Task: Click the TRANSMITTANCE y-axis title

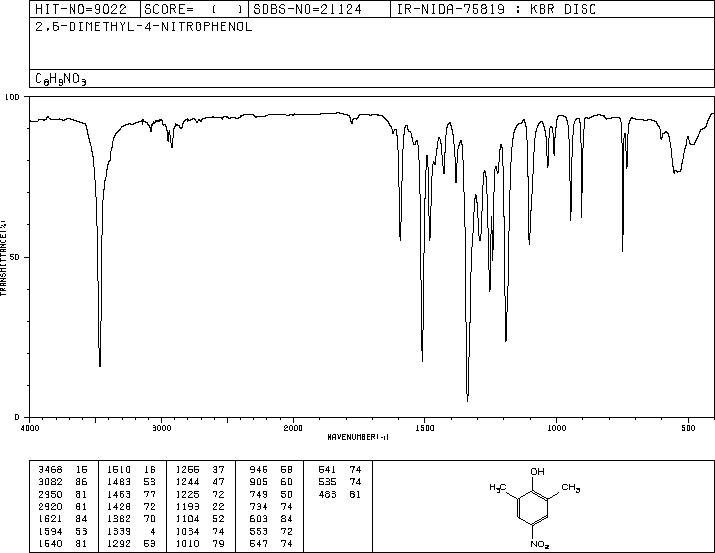Action: (x=3, y=258)
